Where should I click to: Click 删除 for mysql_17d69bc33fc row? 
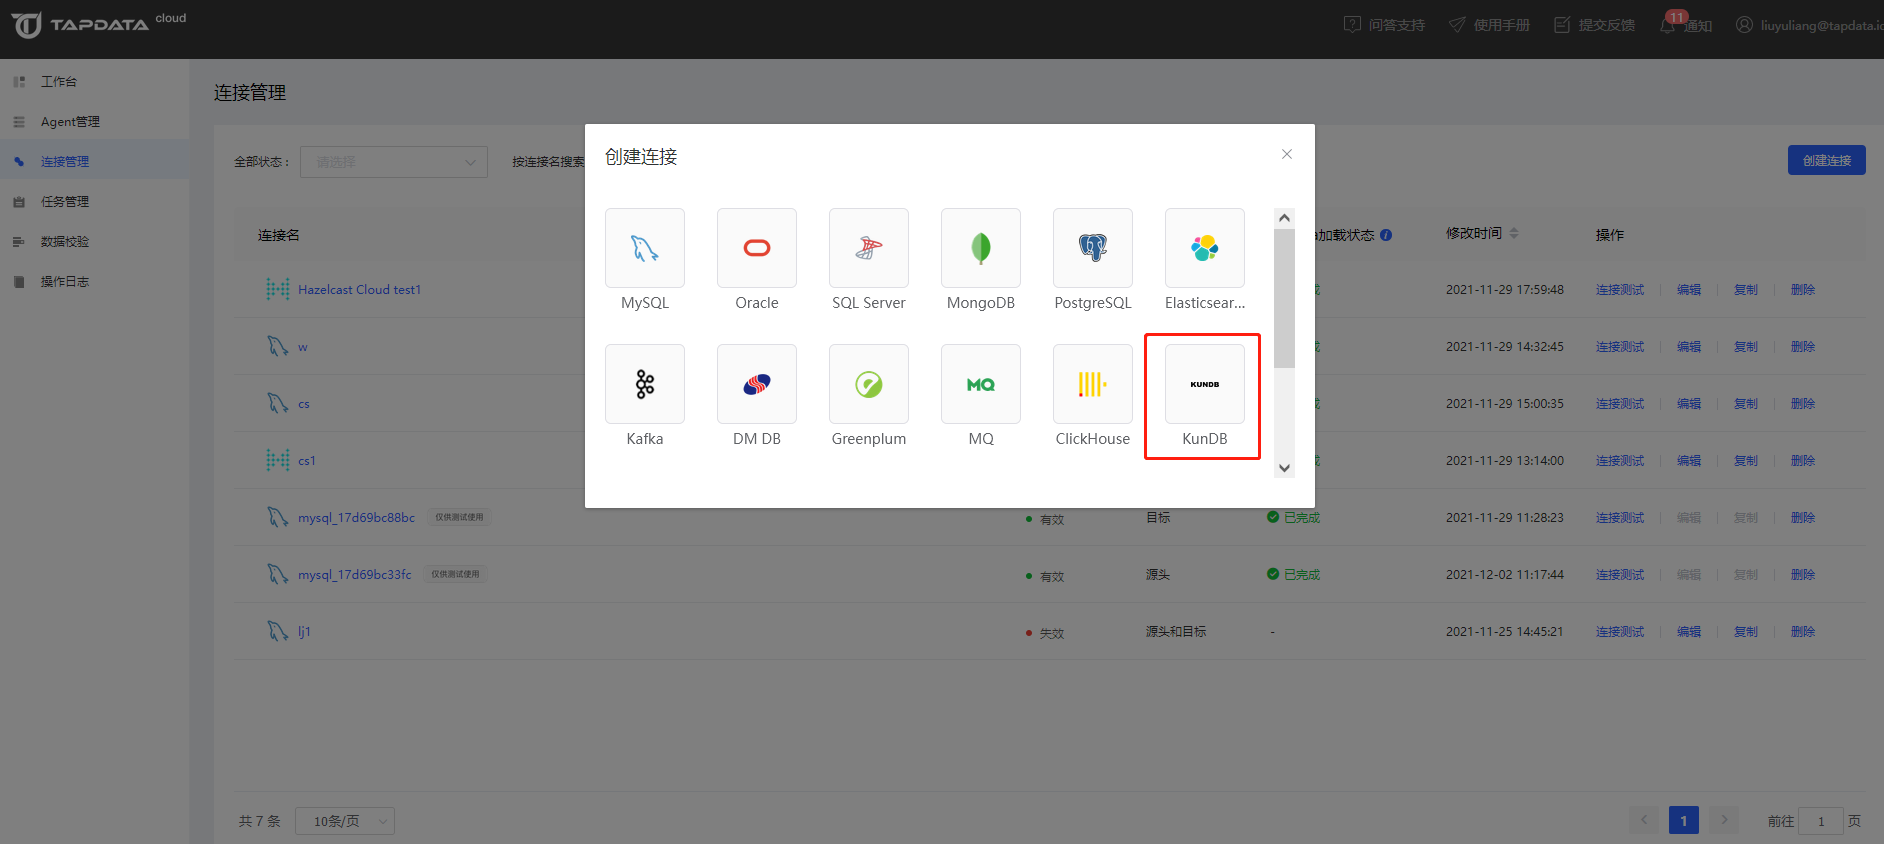coord(1803,575)
